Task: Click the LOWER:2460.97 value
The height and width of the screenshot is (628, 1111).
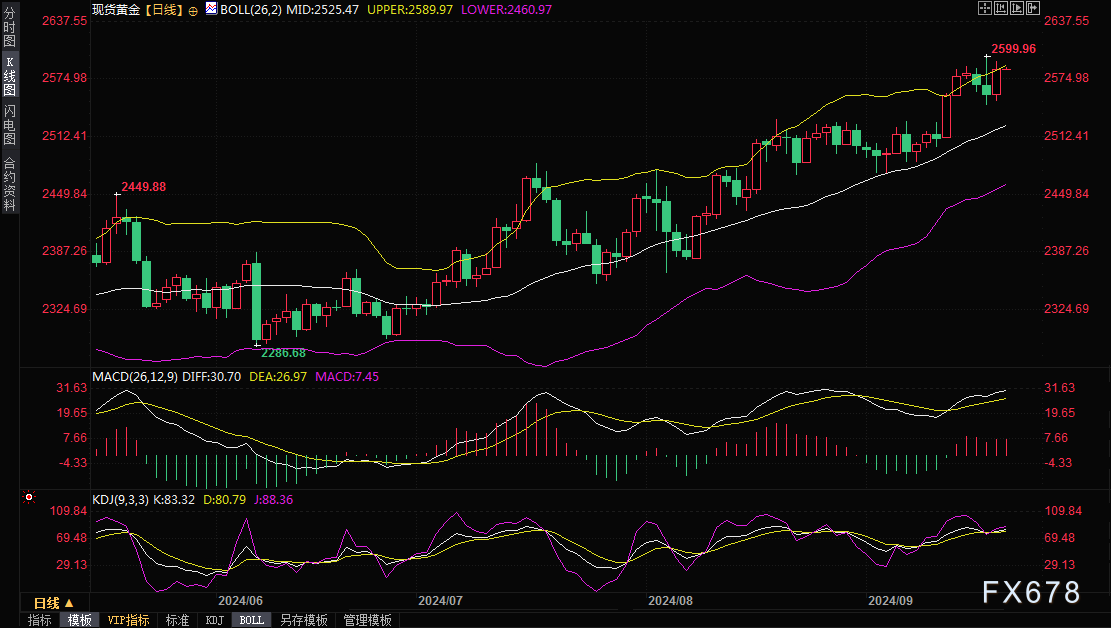Action: pyautogui.click(x=506, y=10)
